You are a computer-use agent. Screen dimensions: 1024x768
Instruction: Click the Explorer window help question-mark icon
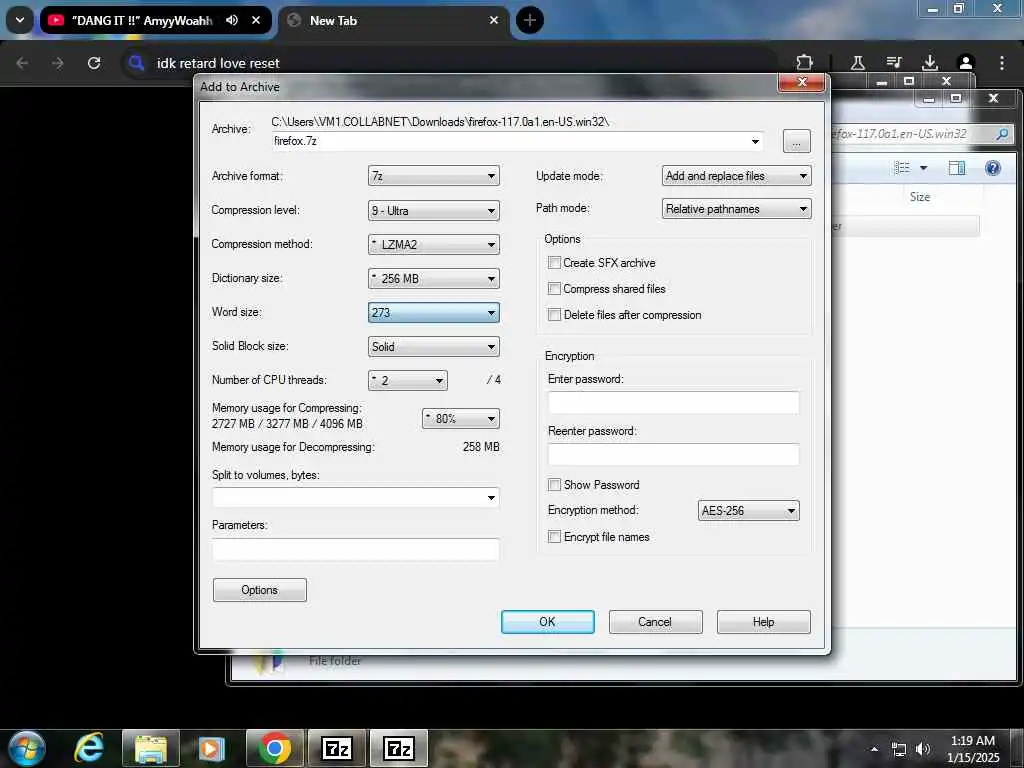click(993, 168)
